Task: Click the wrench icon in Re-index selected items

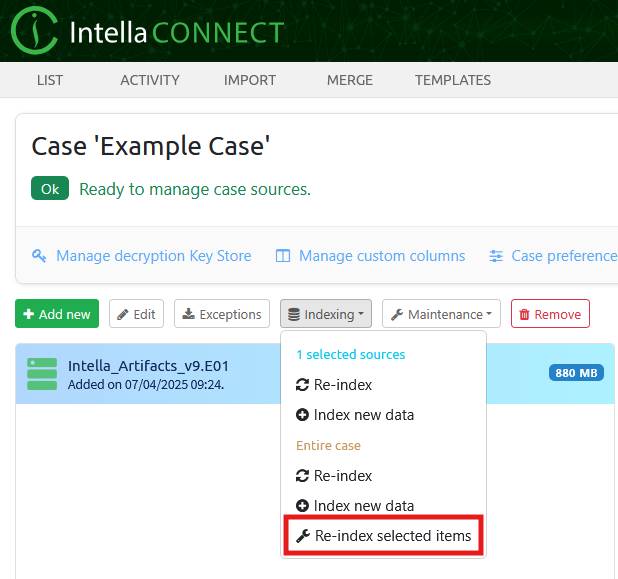Action: click(303, 536)
